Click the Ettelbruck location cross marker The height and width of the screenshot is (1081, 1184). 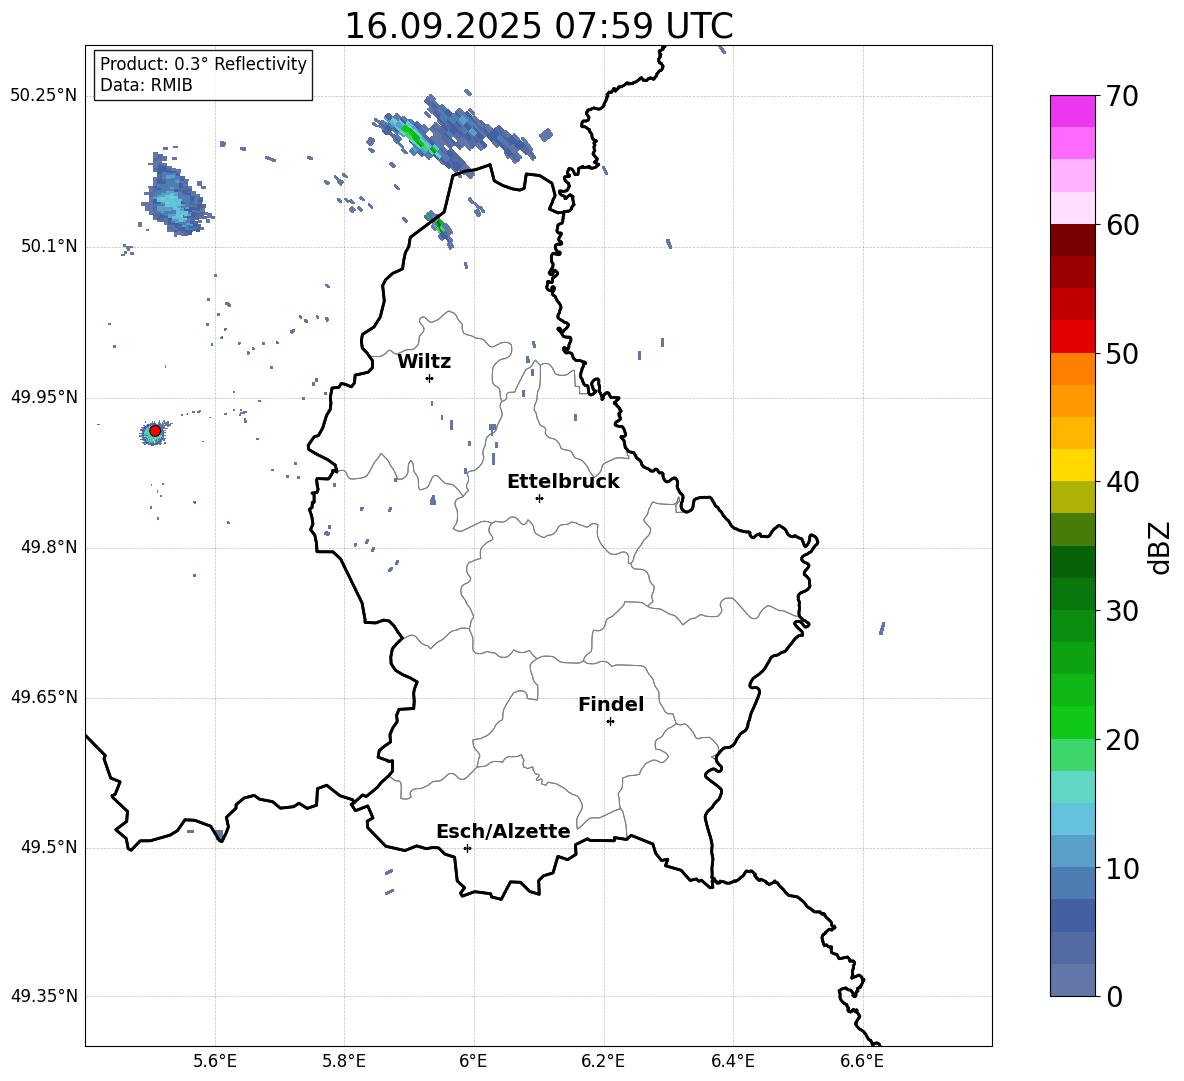click(x=539, y=498)
